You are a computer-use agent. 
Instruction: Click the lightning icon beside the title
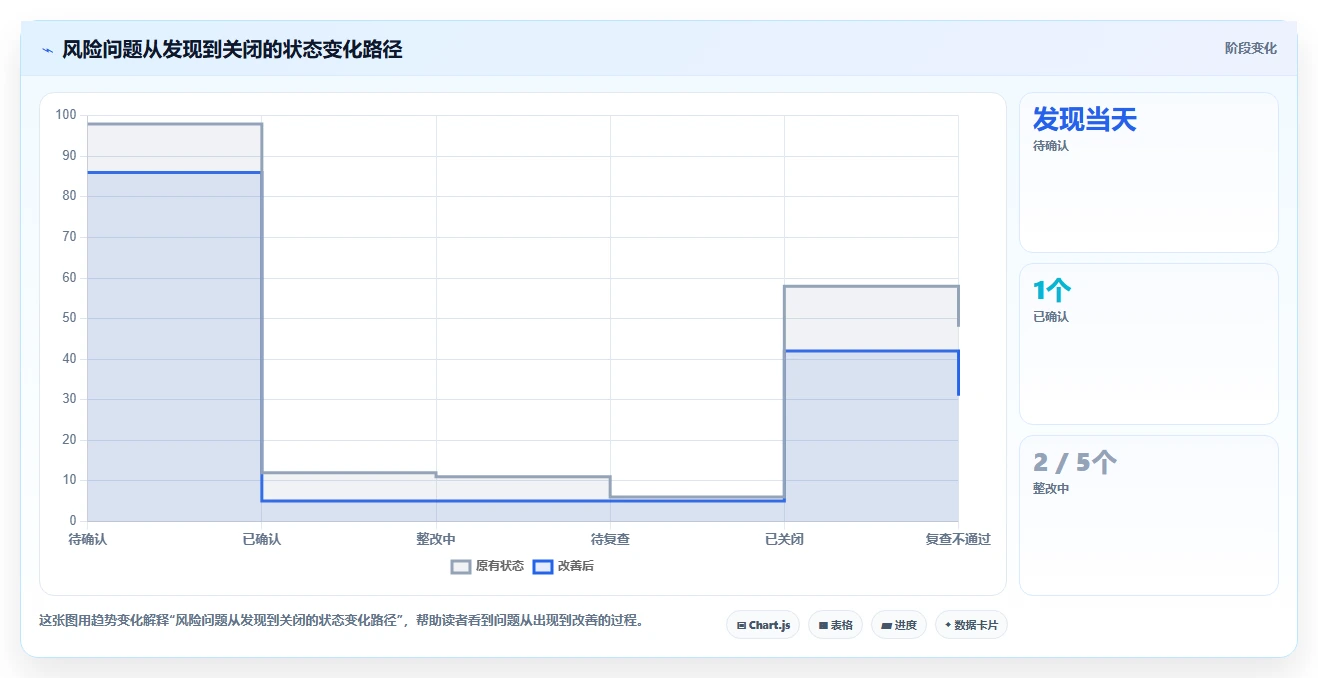(x=47, y=49)
